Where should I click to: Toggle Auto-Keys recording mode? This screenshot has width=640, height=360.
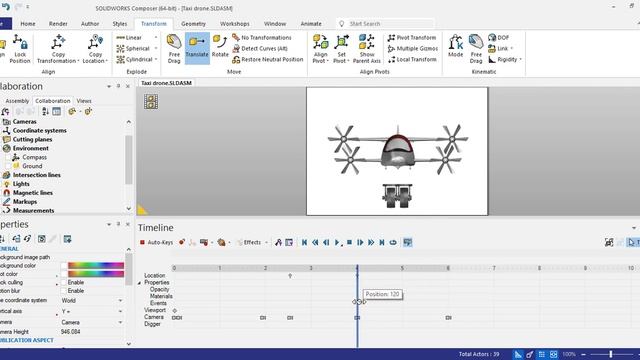(x=156, y=242)
